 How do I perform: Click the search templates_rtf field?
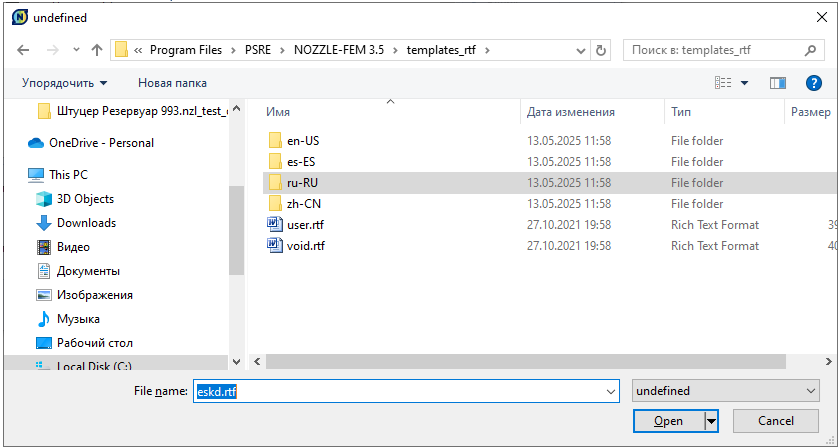(x=724, y=50)
